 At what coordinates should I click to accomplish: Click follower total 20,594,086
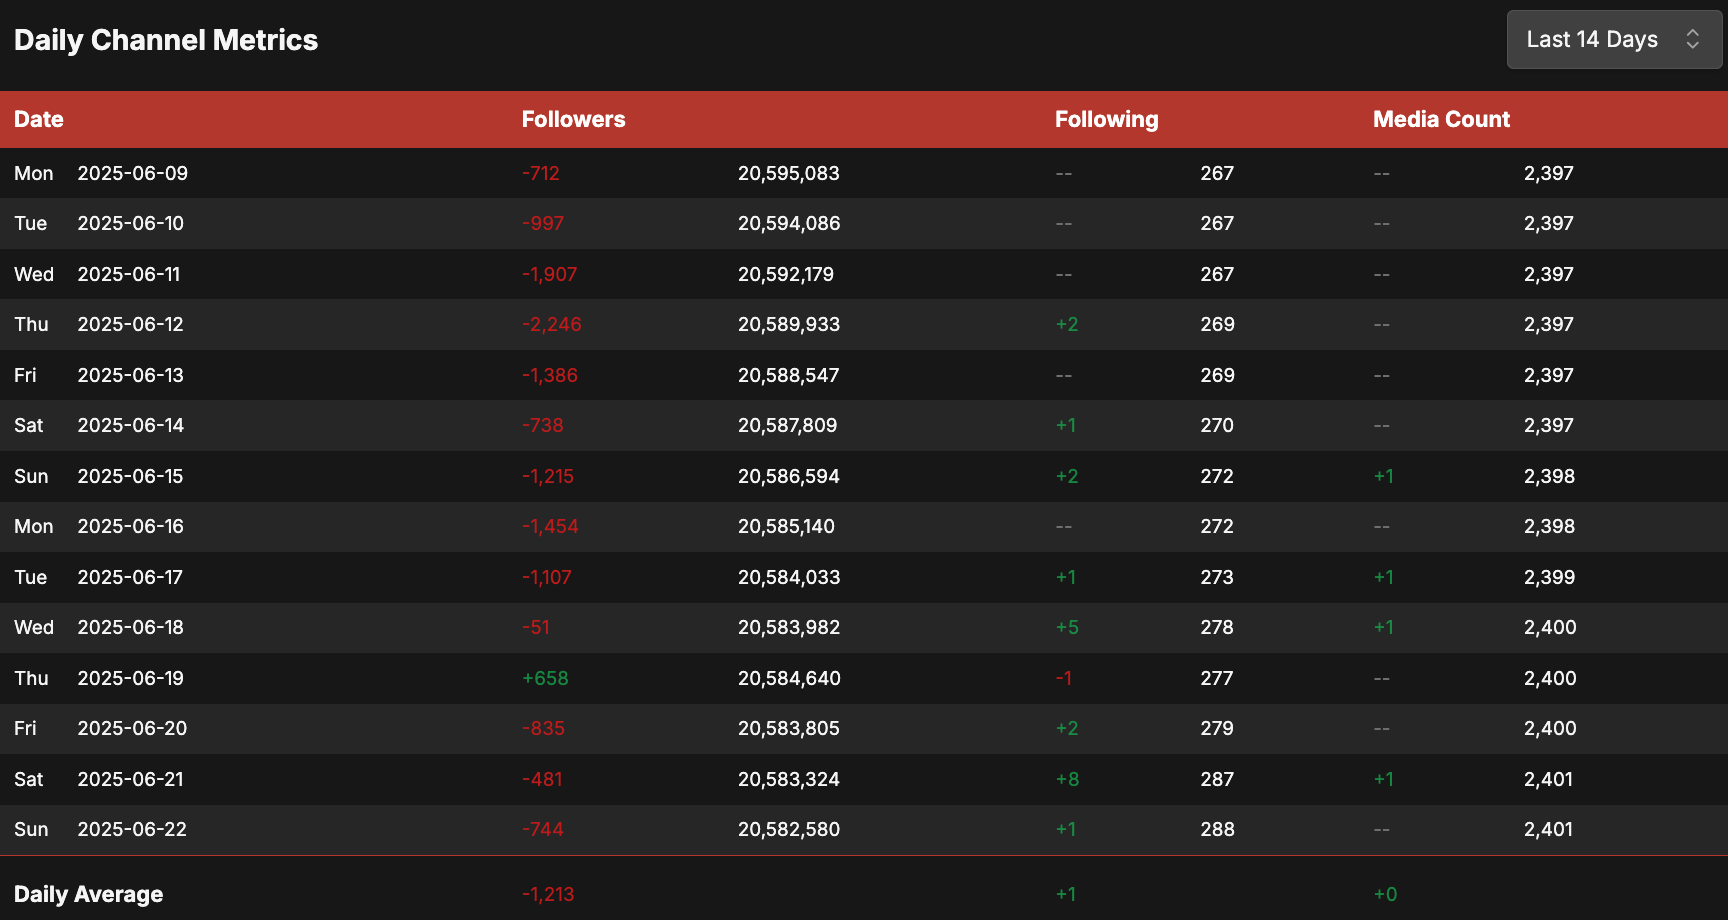pyautogui.click(x=789, y=224)
